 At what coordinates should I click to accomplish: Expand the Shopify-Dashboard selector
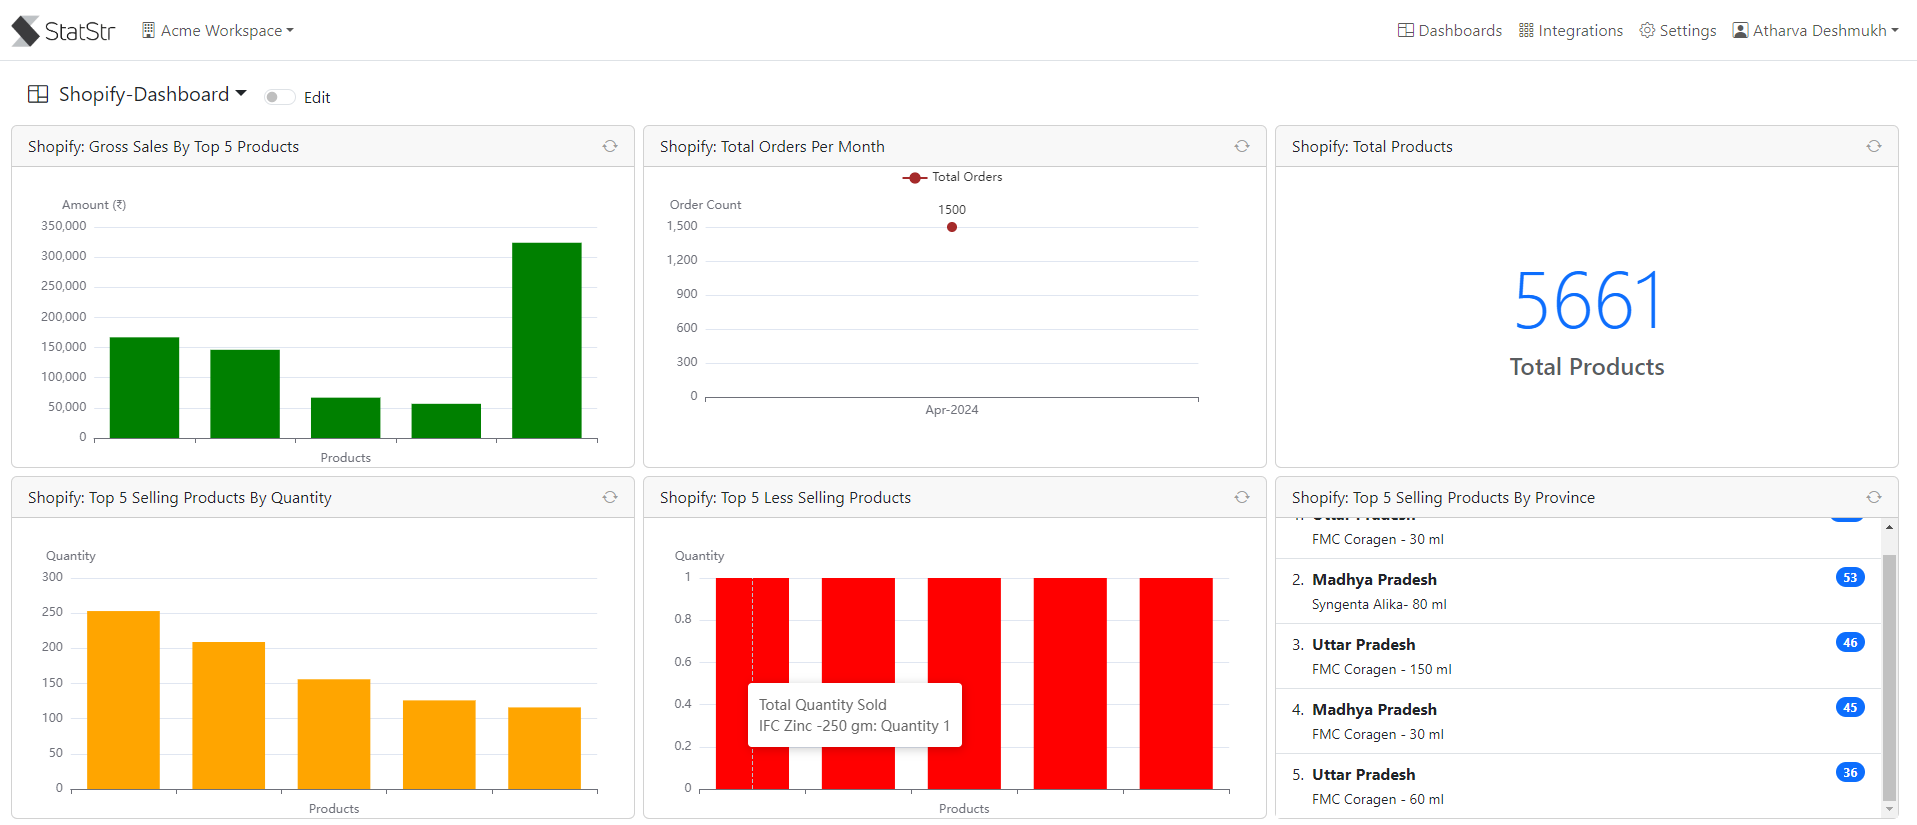point(152,94)
